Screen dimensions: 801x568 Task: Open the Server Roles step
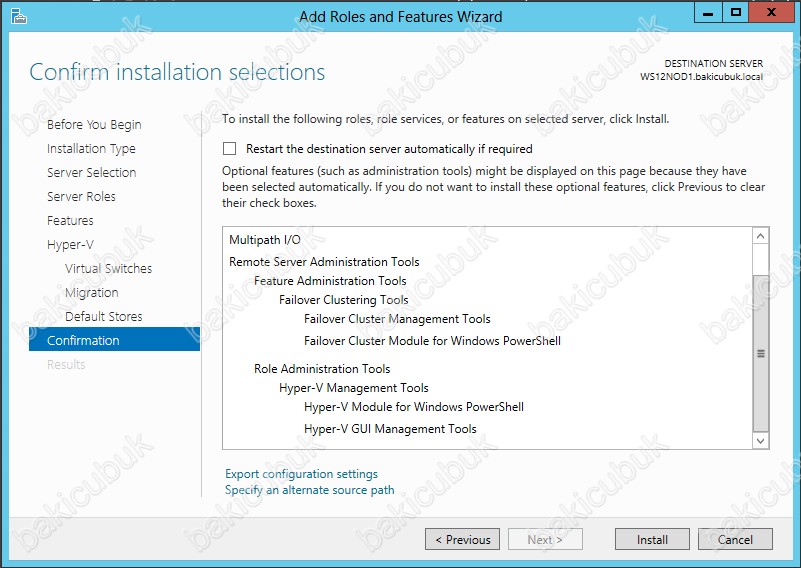pyautogui.click(x=81, y=197)
